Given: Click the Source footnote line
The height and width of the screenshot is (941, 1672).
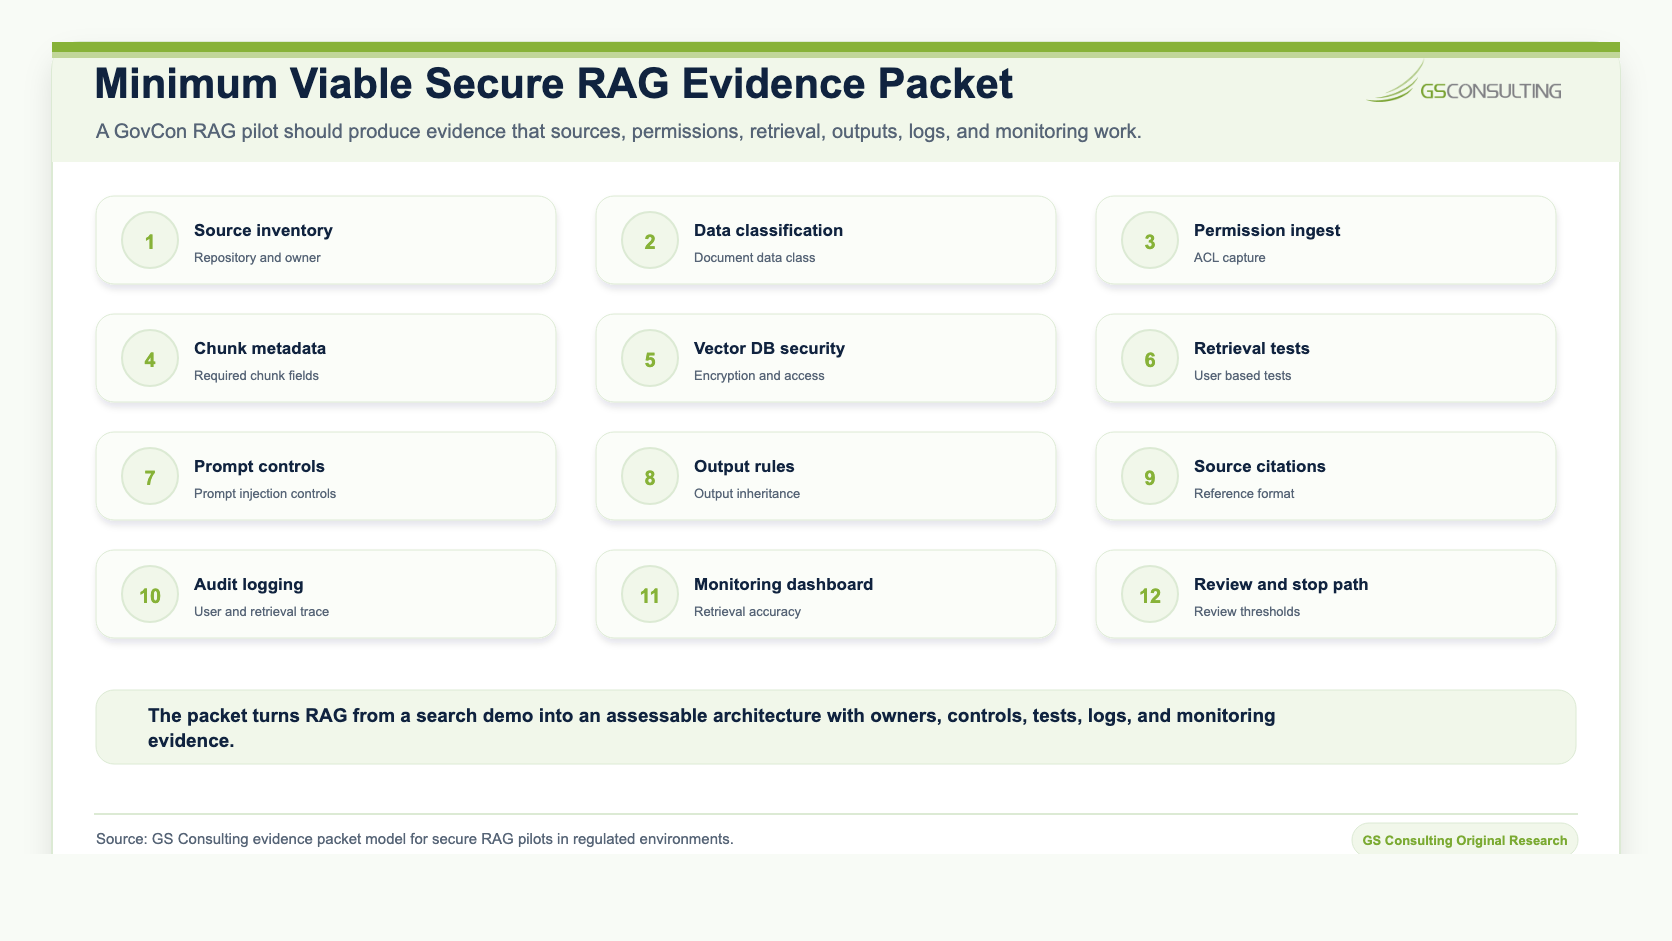Looking at the screenshot, I should 415,839.
